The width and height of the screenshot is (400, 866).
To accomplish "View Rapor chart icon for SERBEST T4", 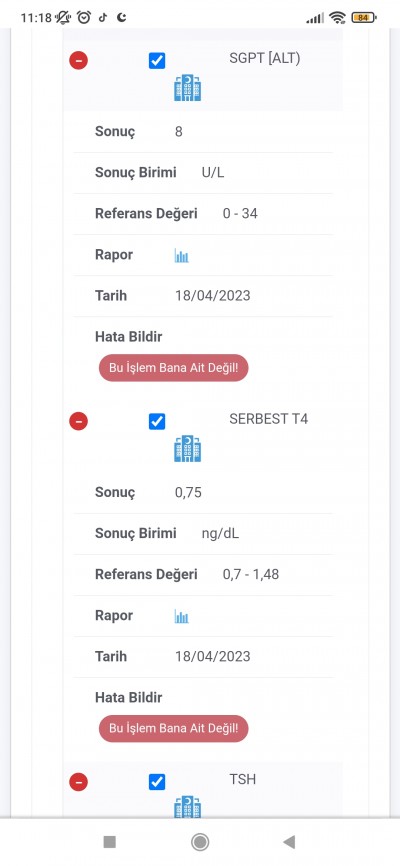I will tap(182, 616).
